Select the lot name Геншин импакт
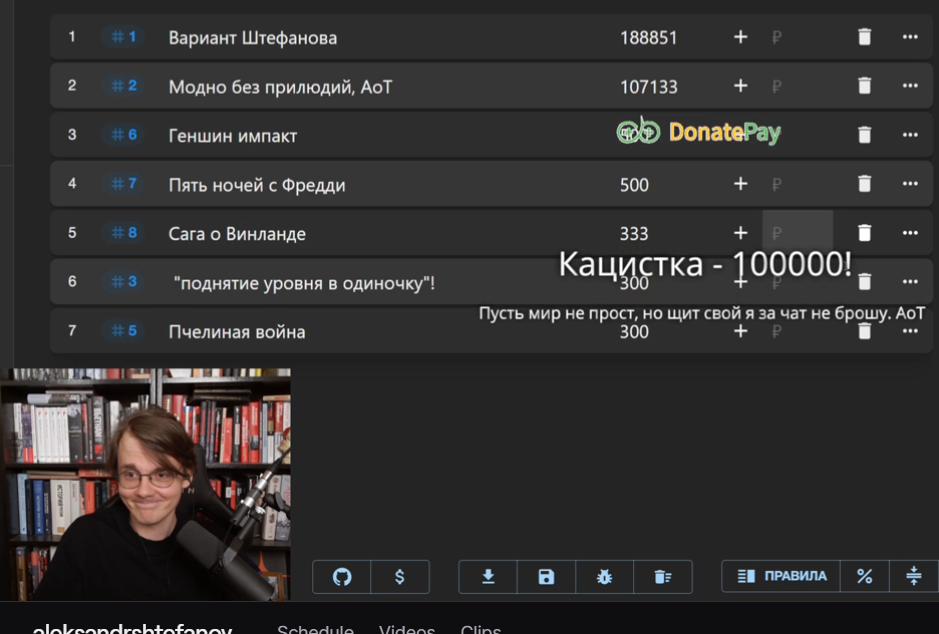Screen dimensions: 939x634 (232, 136)
